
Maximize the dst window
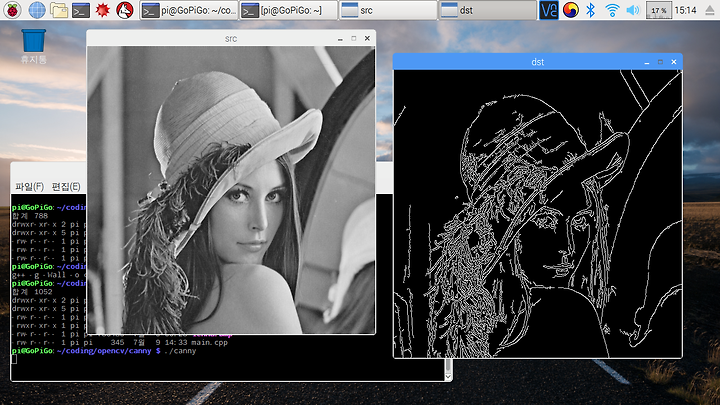(660, 62)
